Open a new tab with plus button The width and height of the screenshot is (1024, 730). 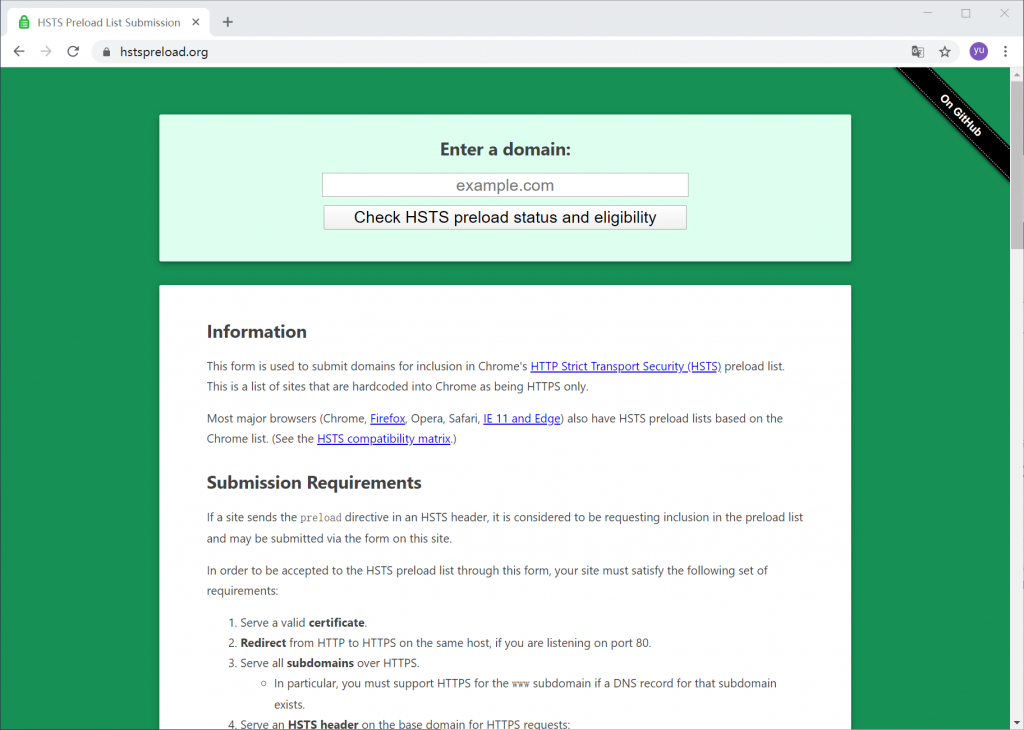pos(228,22)
